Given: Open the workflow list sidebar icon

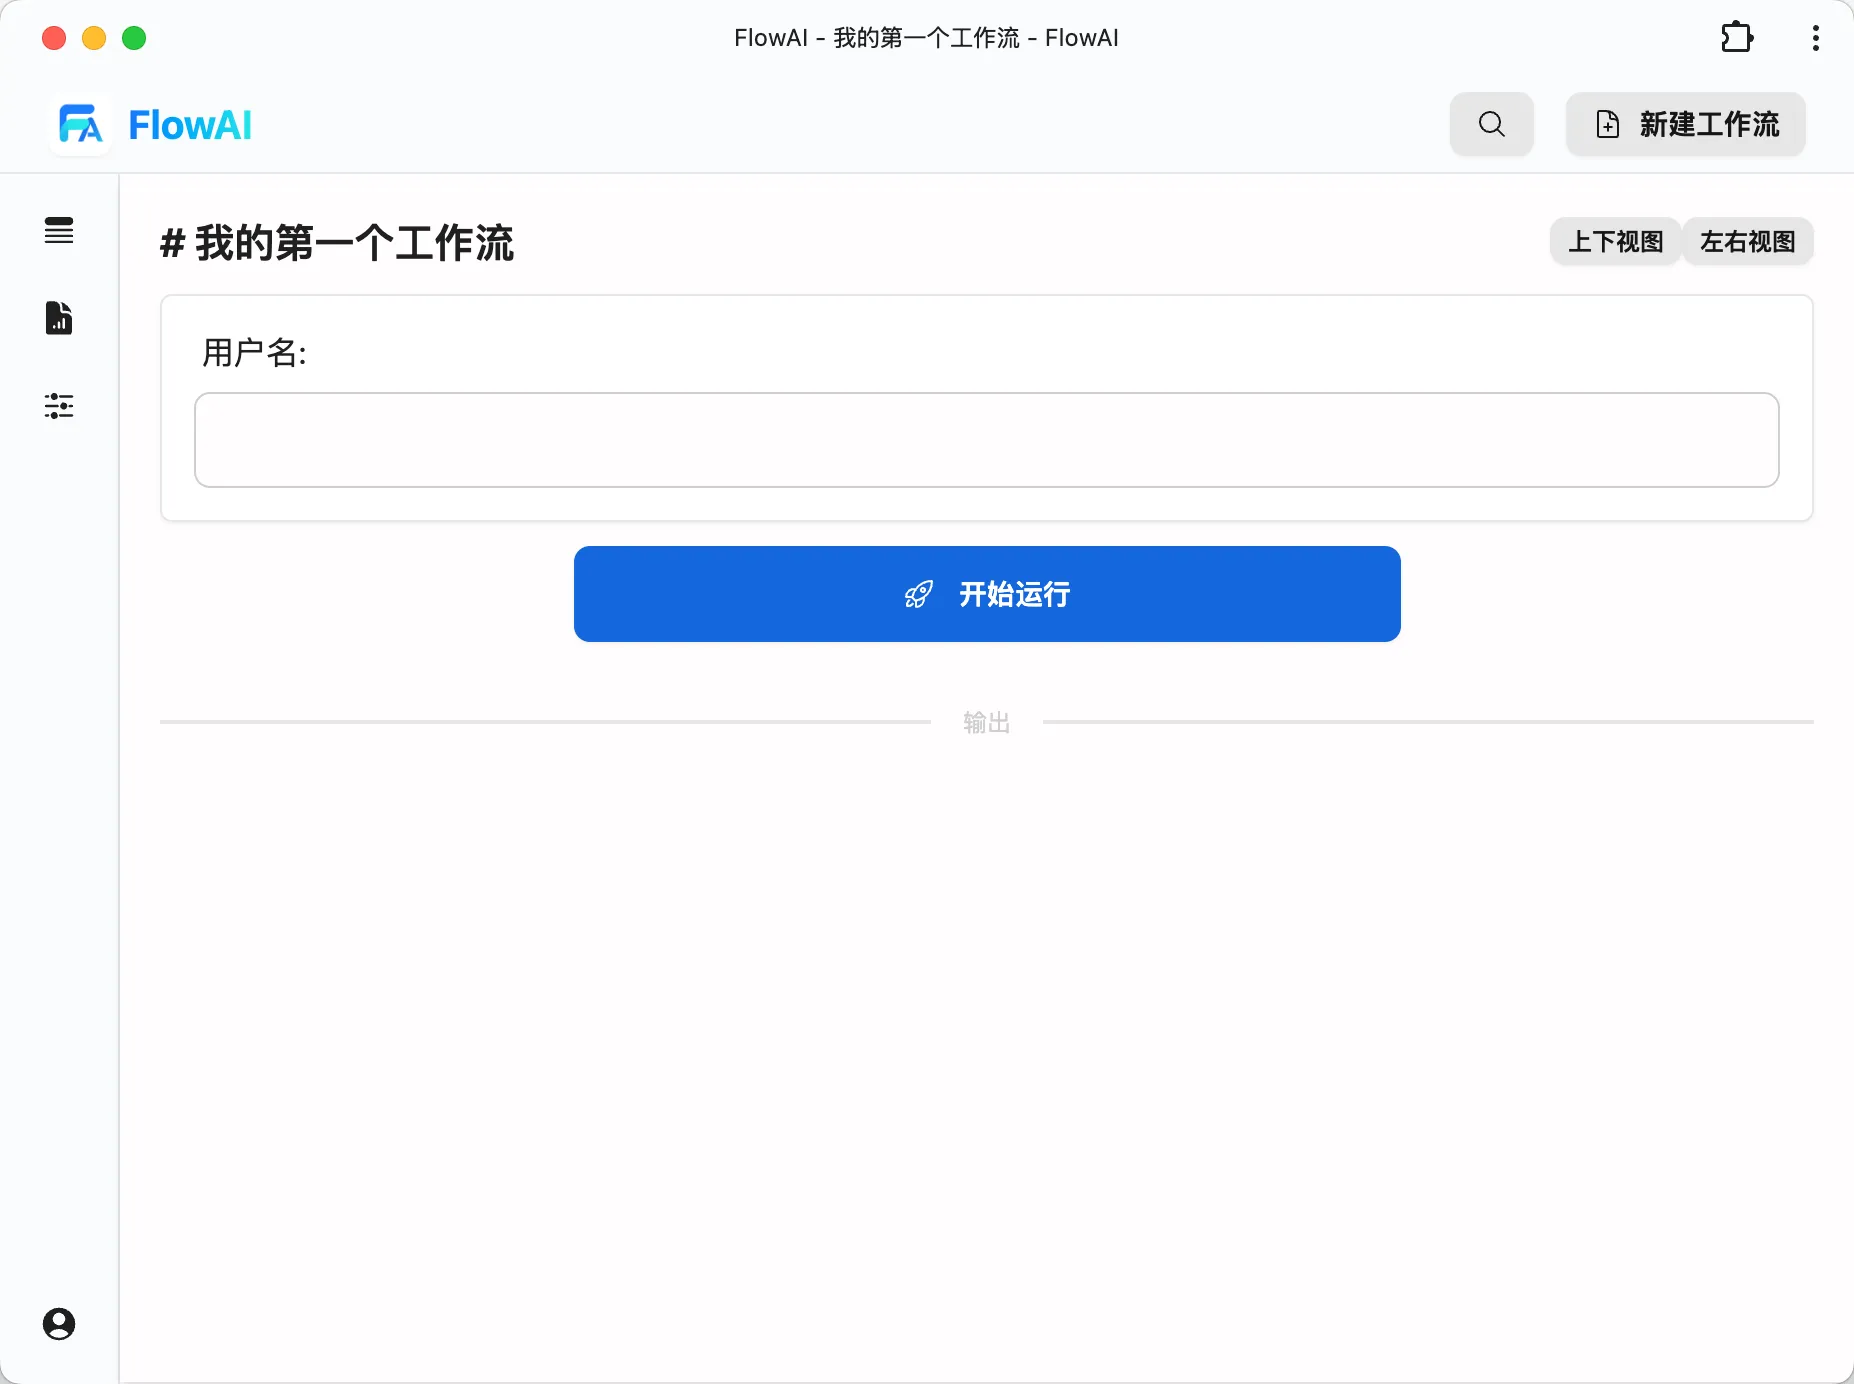Looking at the screenshot, I should 59,230.
